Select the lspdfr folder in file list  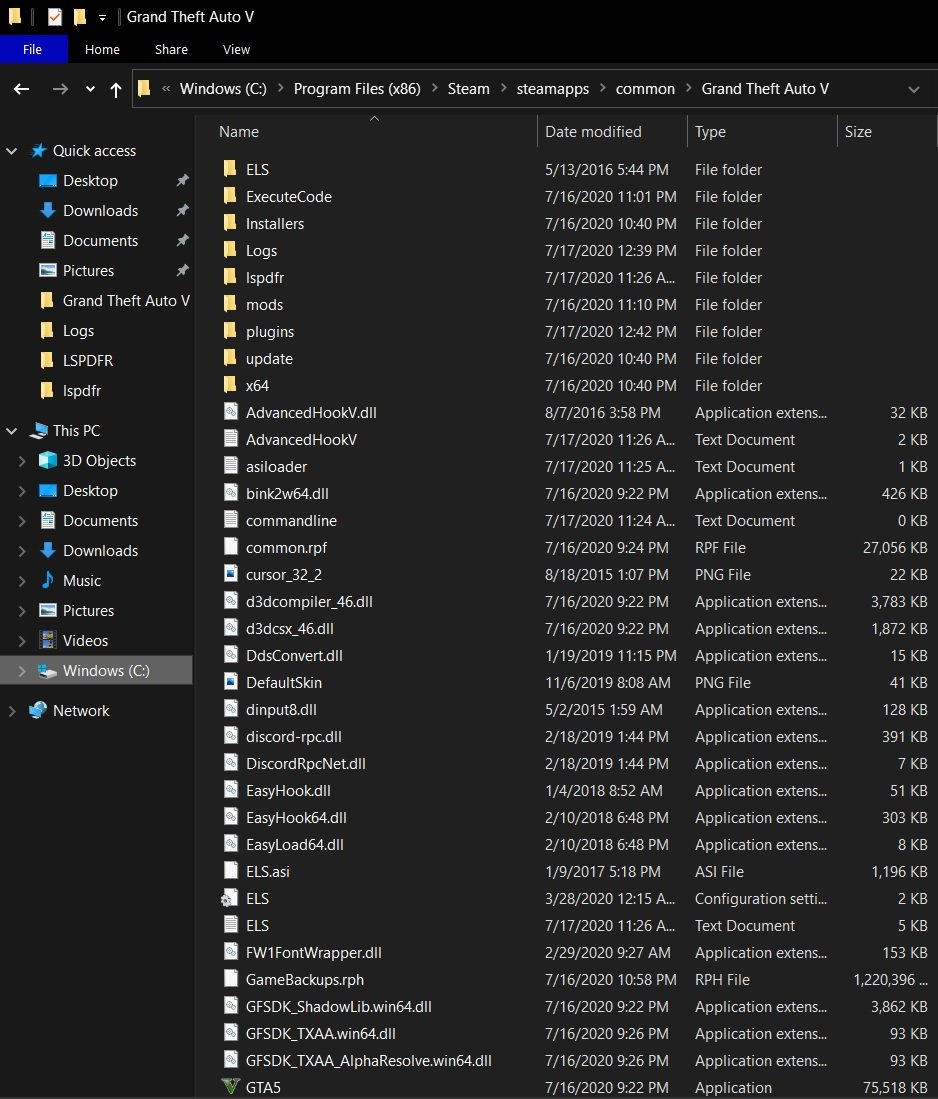[x=264, y=278]
